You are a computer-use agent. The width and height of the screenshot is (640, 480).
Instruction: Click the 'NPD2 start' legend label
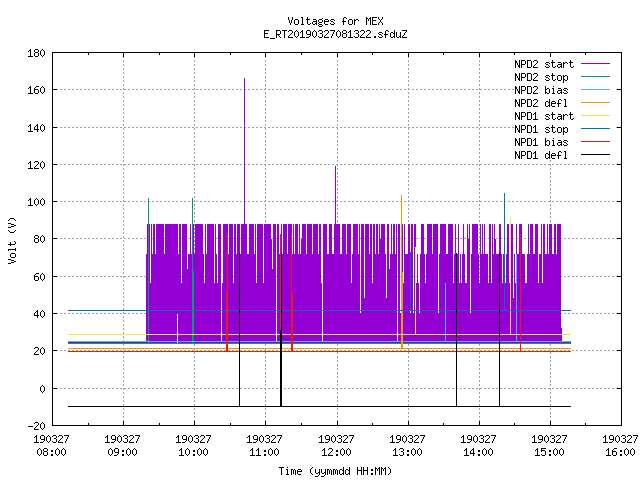[544, 64]
